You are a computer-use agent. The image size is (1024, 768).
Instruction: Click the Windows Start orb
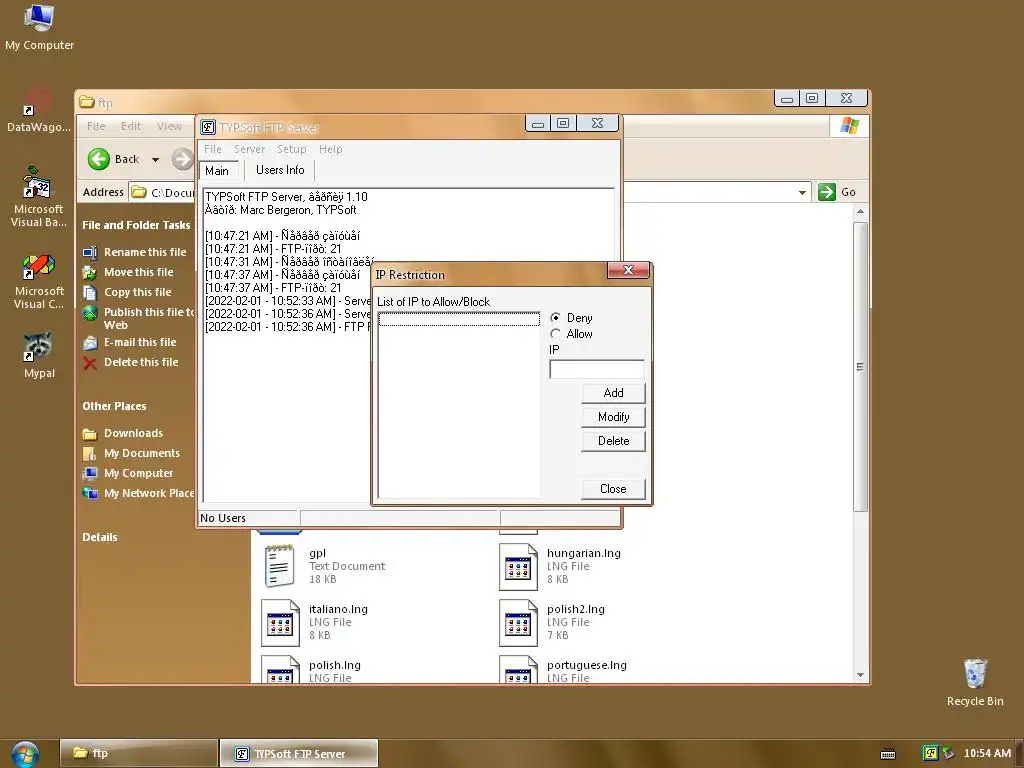[25, 754]
